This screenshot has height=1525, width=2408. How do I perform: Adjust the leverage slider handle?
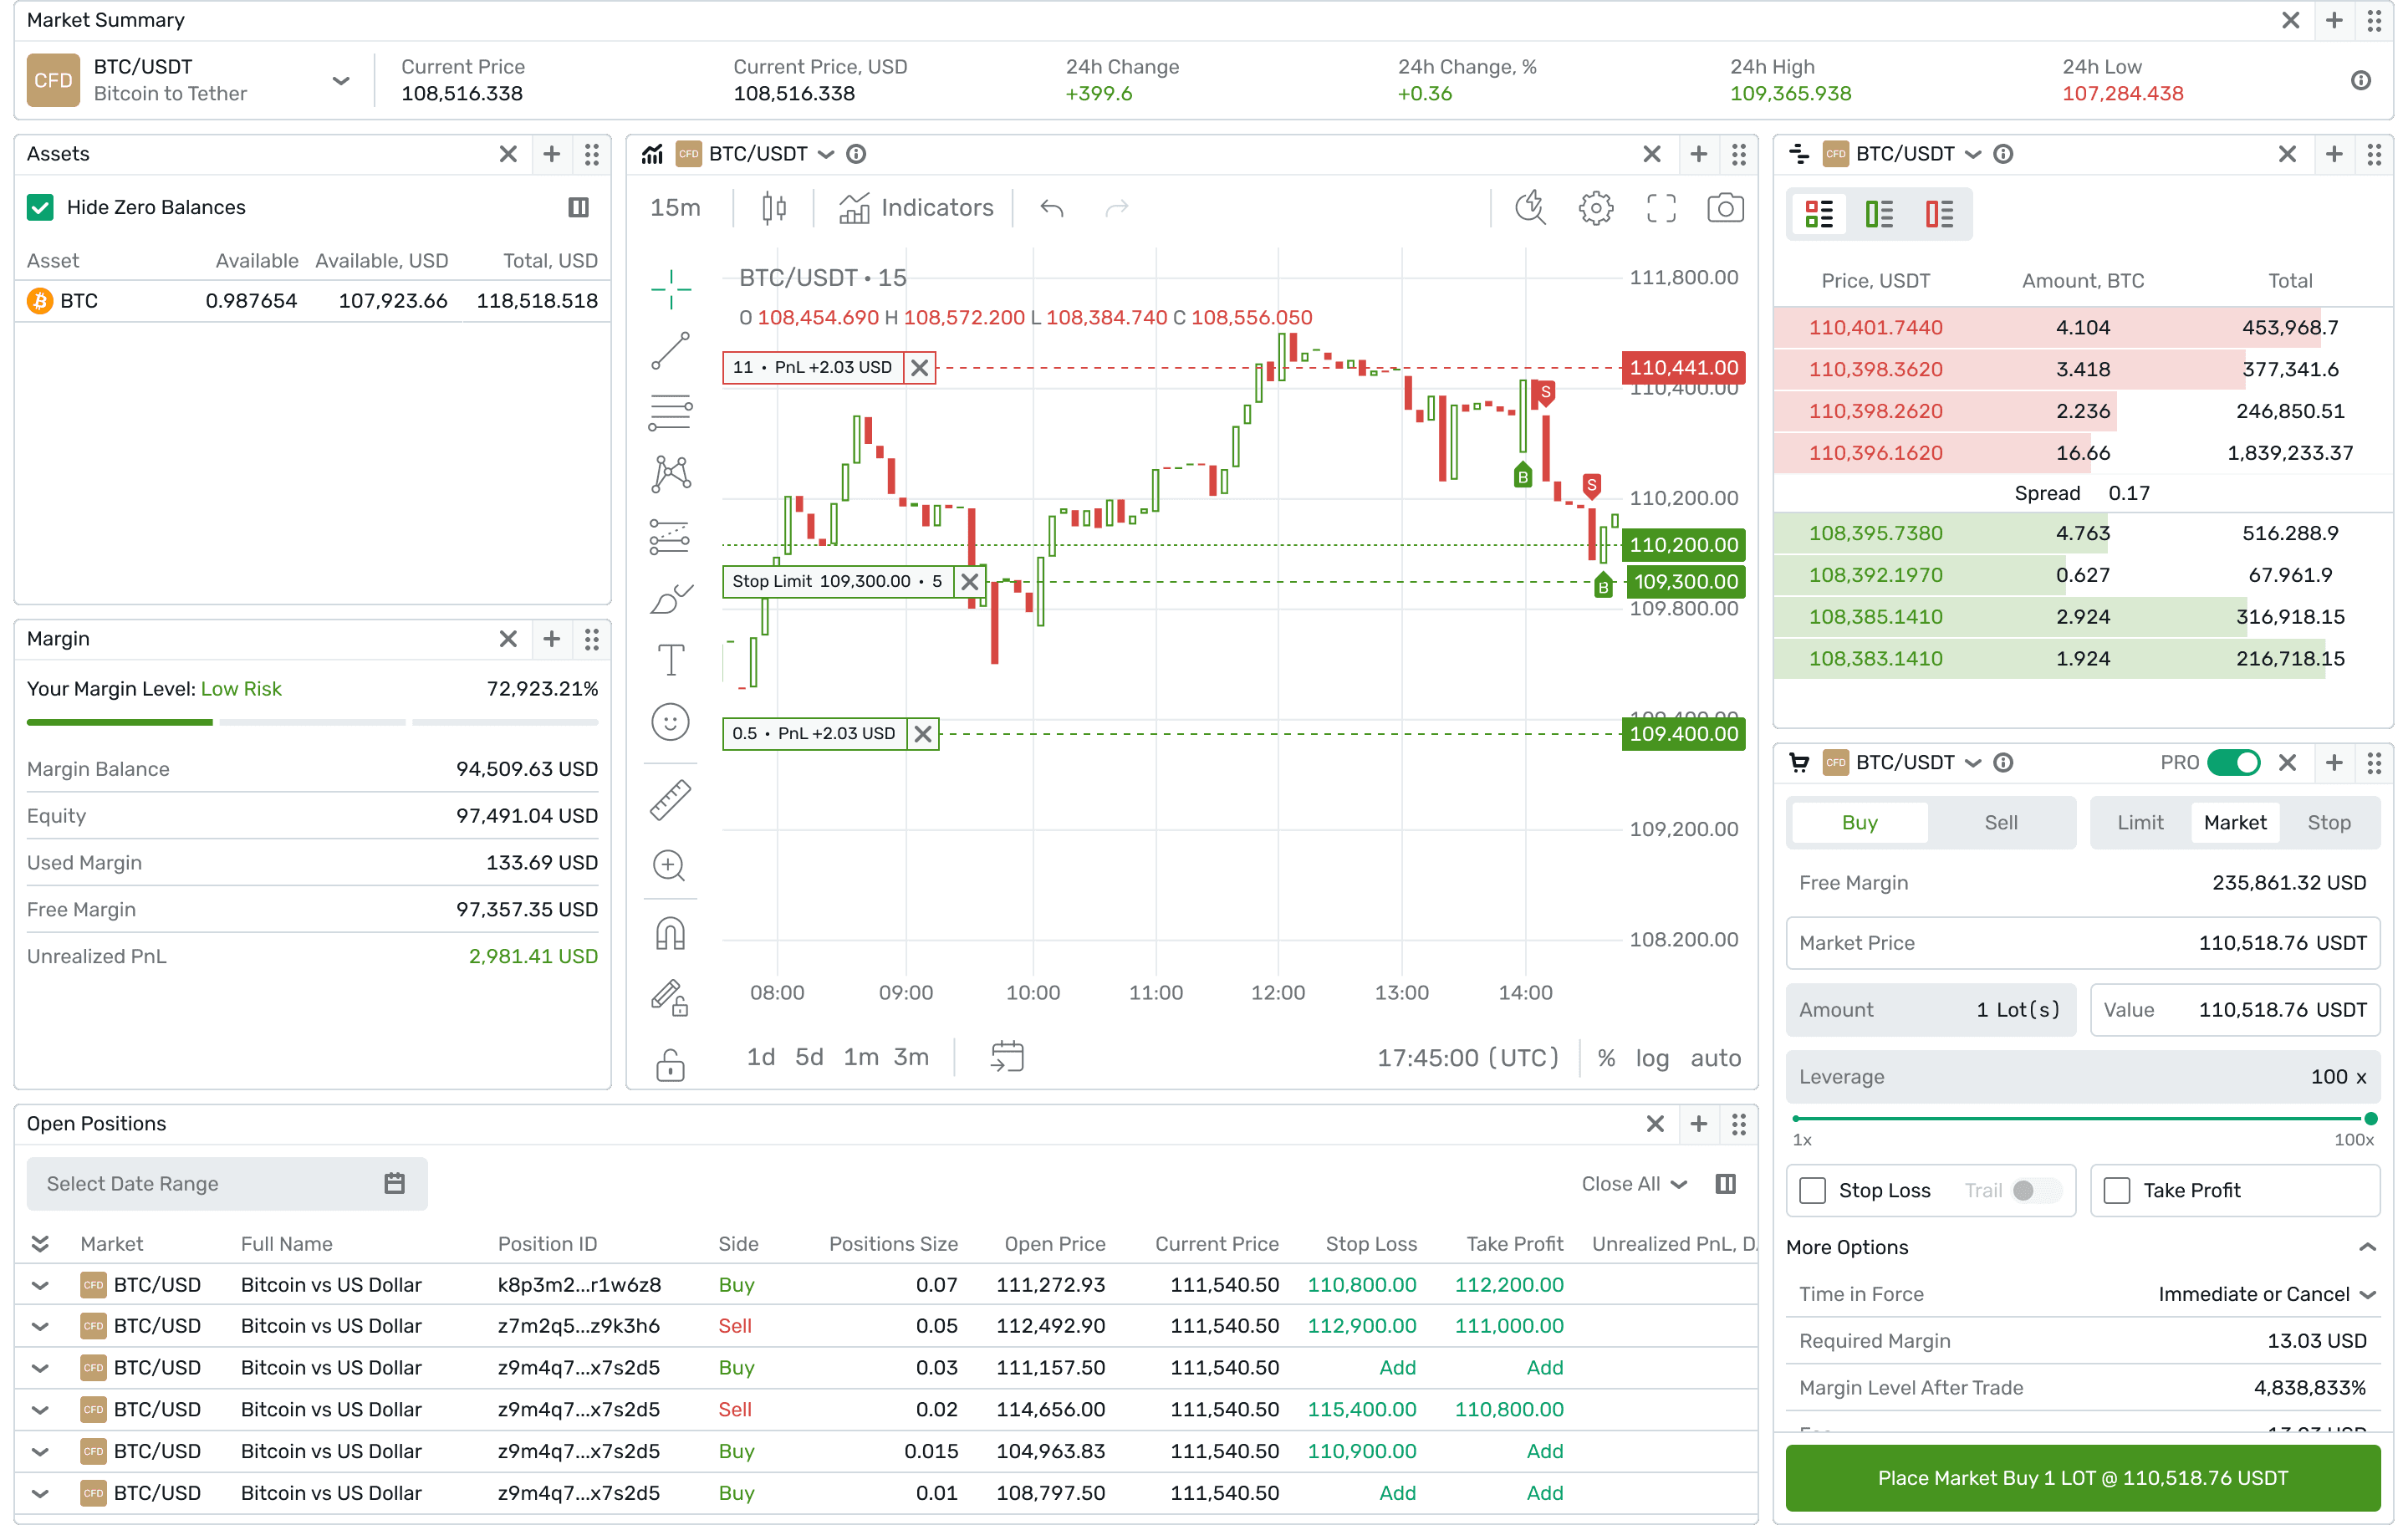[x=2370, y=1118]
